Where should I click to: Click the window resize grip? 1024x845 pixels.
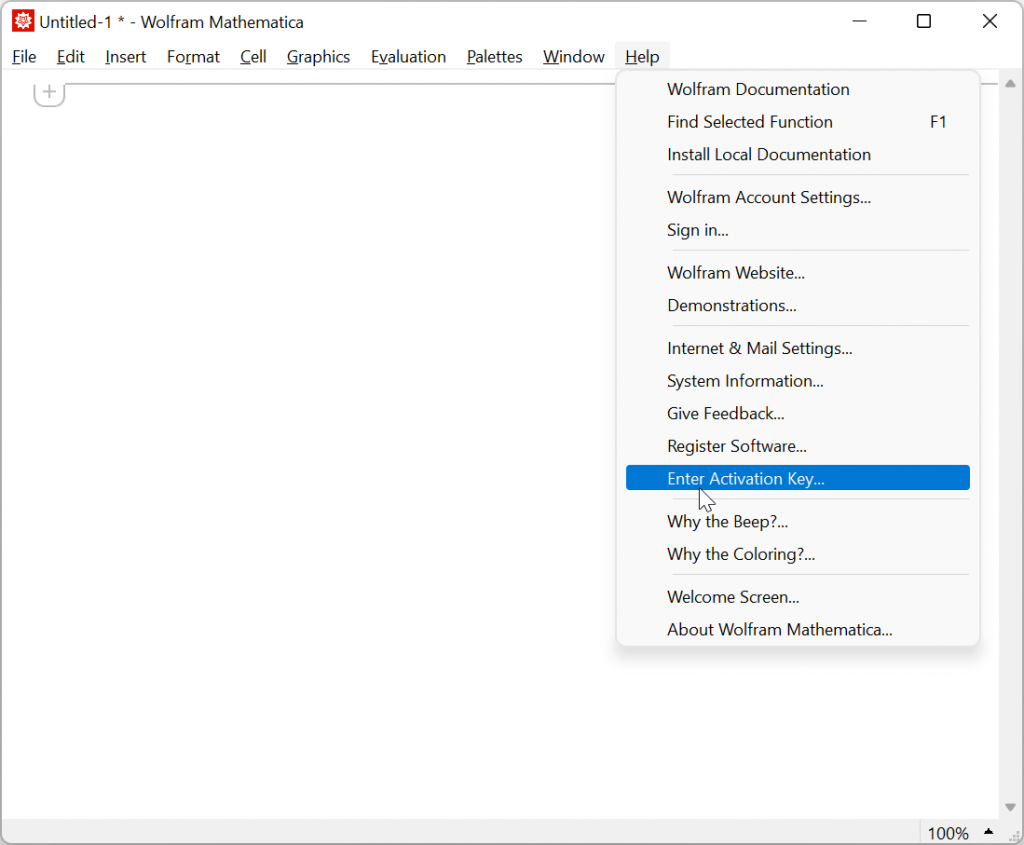point(1015,834)
